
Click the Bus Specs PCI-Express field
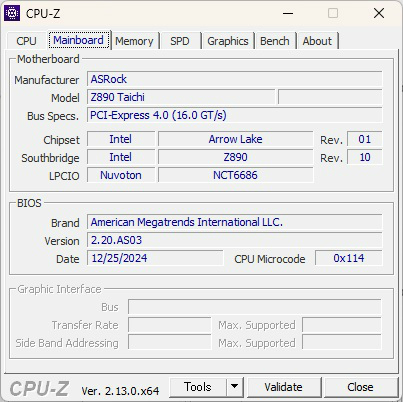point(235,115)
